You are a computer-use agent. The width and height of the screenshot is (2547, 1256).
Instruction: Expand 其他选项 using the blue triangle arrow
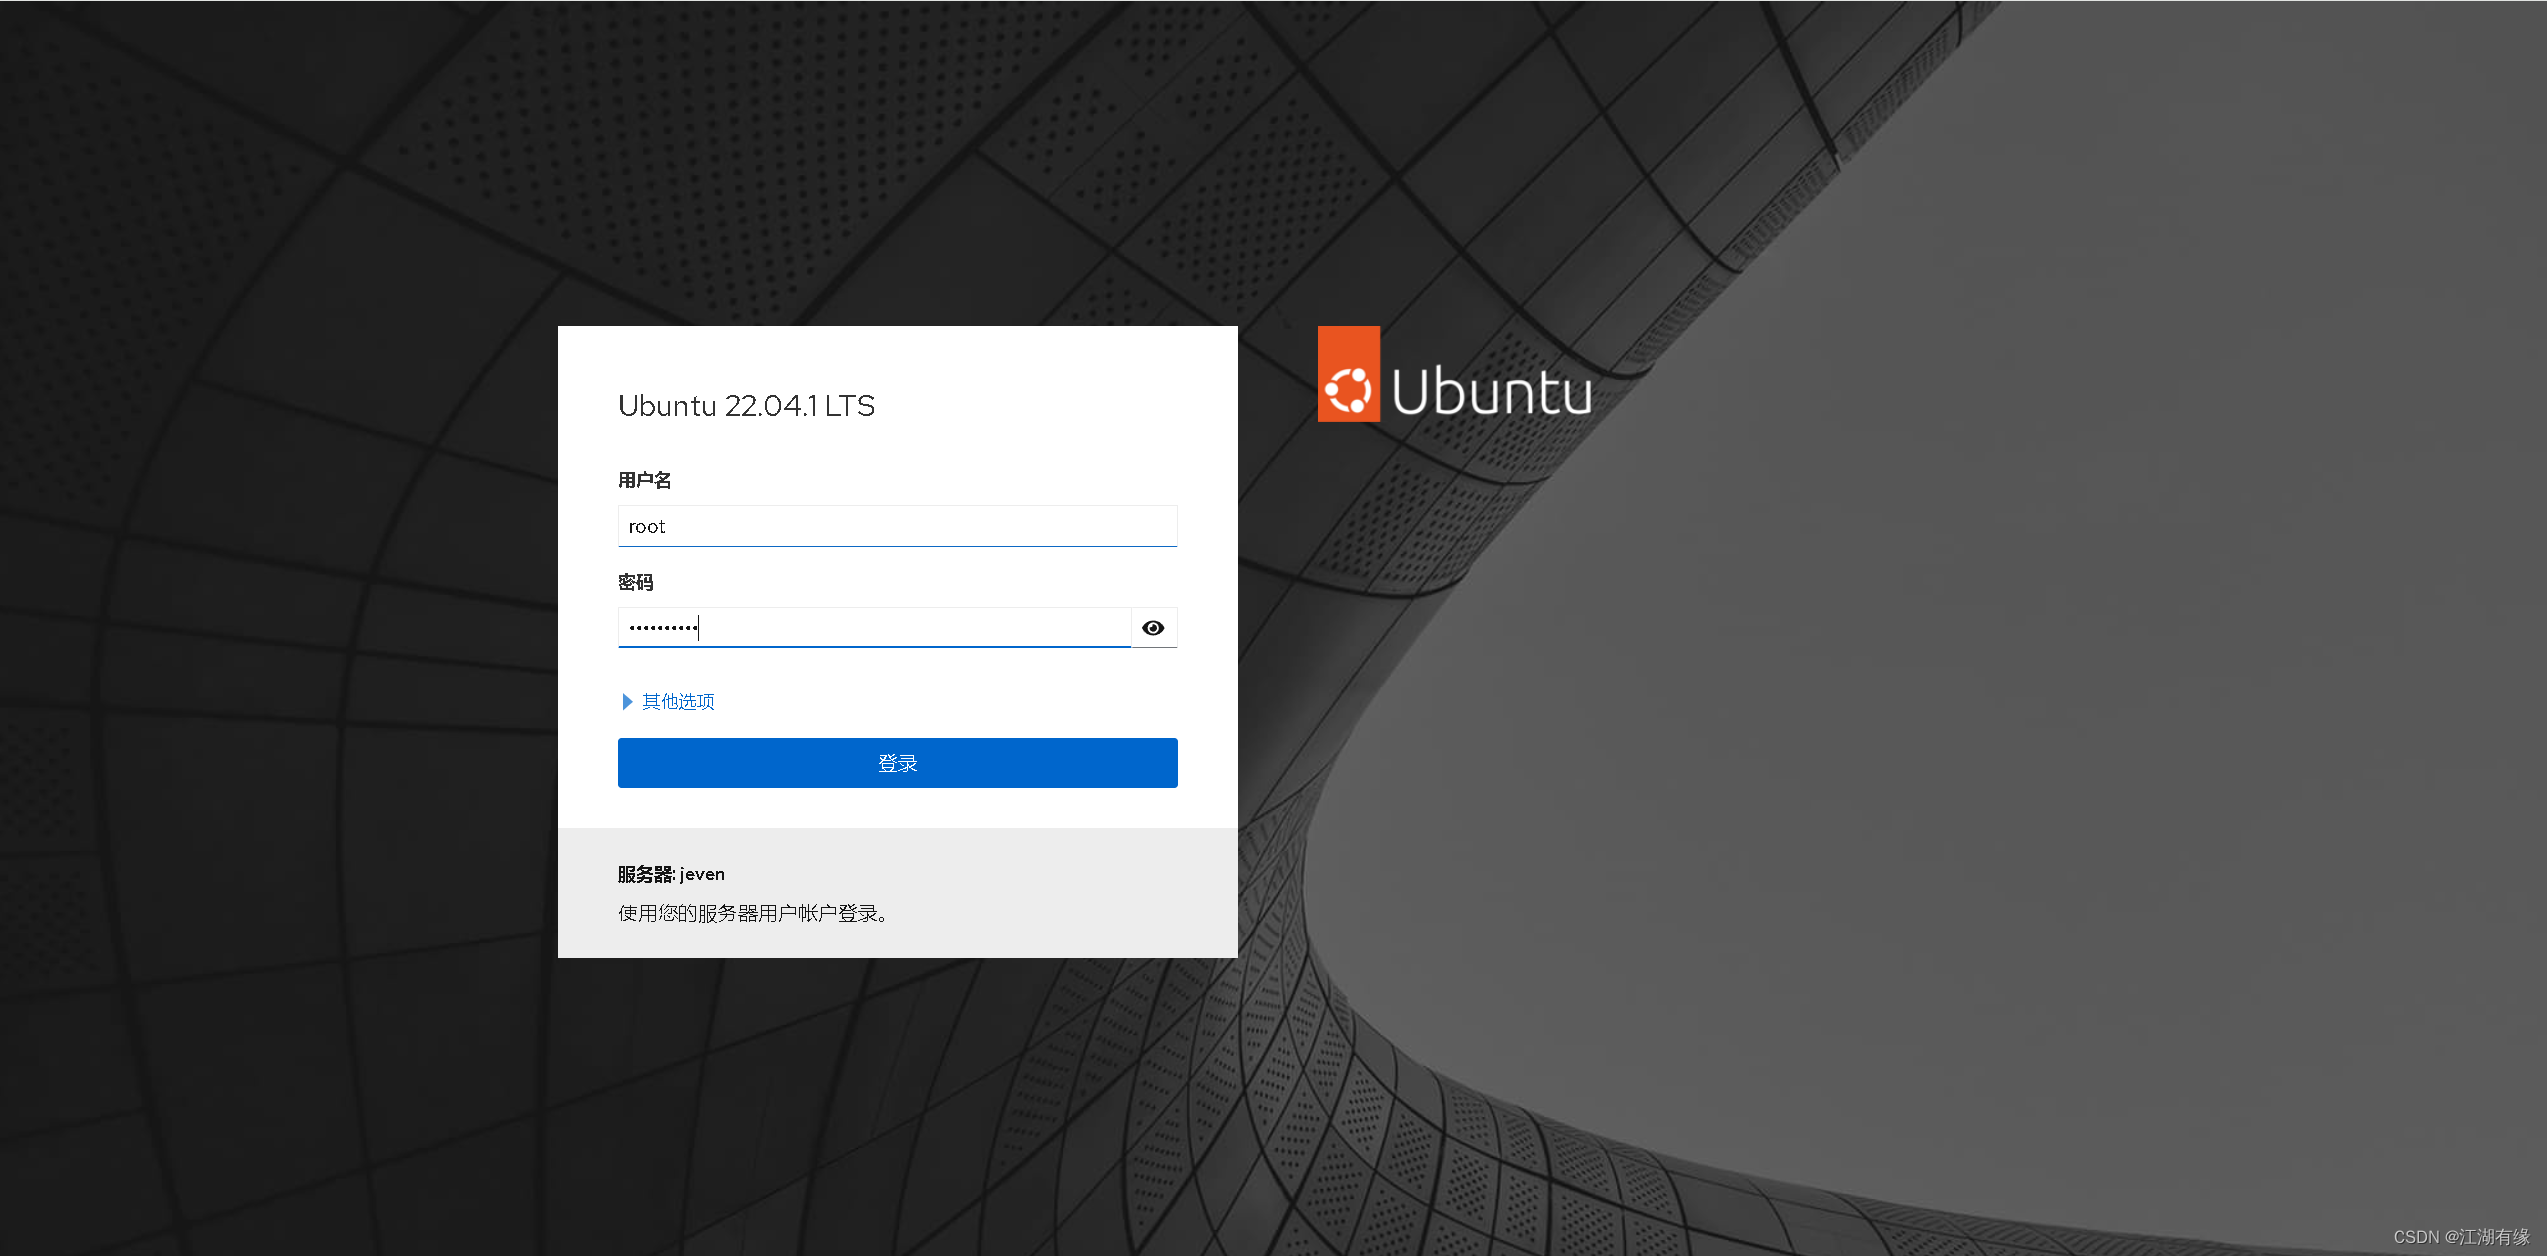point(627,702)
